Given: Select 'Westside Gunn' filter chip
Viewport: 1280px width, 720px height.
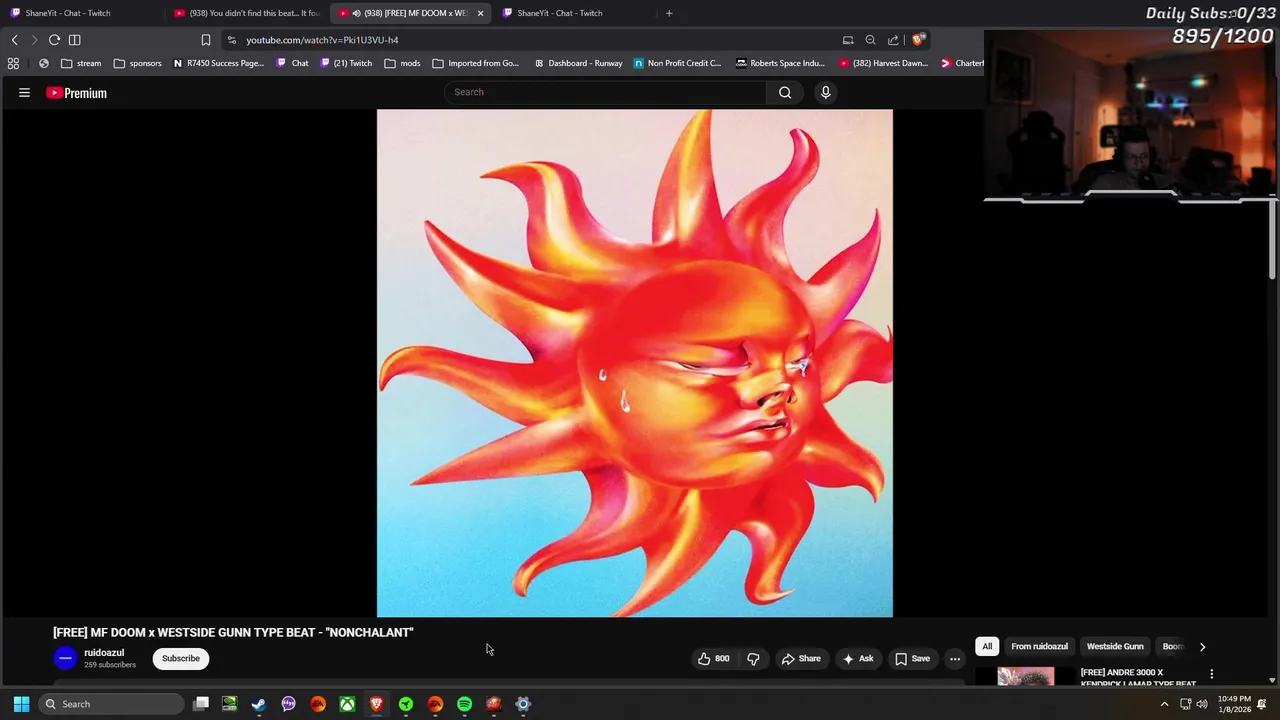Looking at the screenshot, I should tap(1115, 646).
